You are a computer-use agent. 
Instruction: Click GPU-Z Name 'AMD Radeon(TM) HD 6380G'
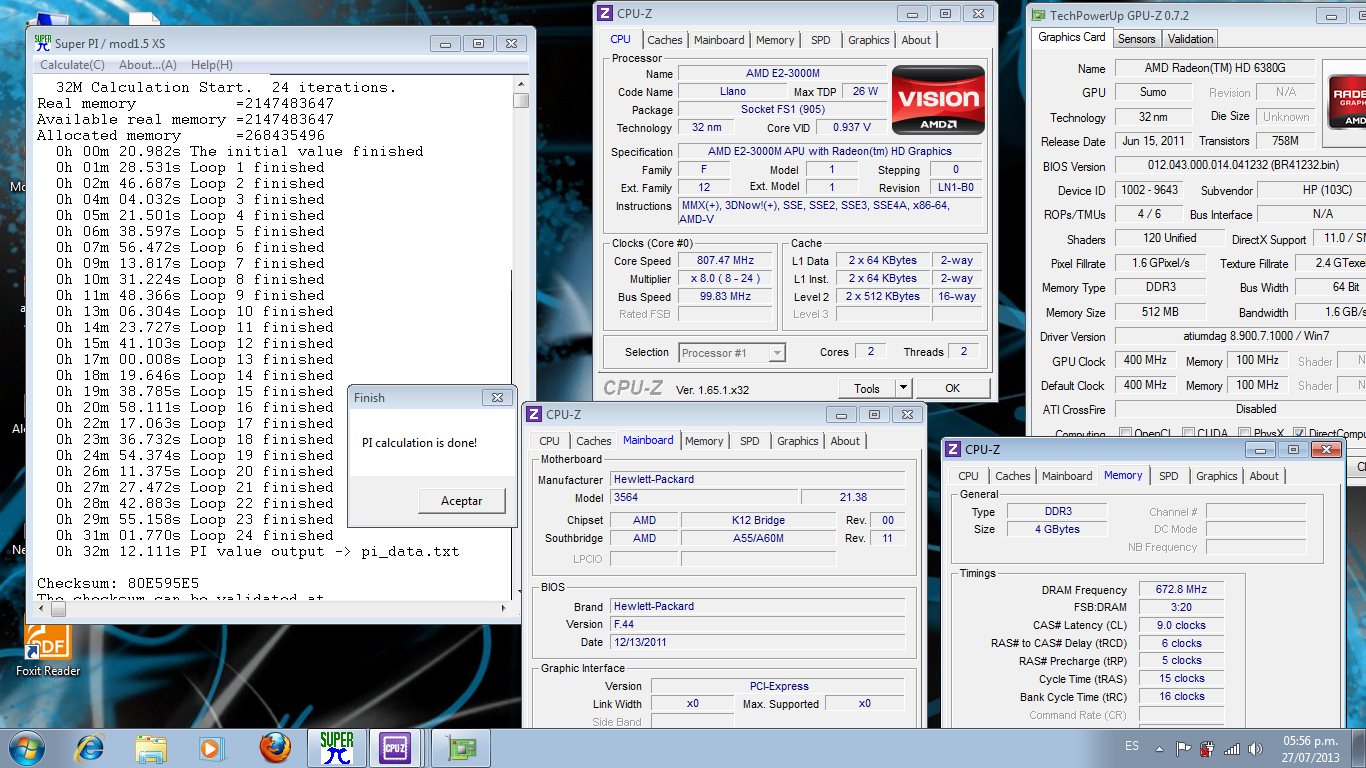[x=1214, y=68]
